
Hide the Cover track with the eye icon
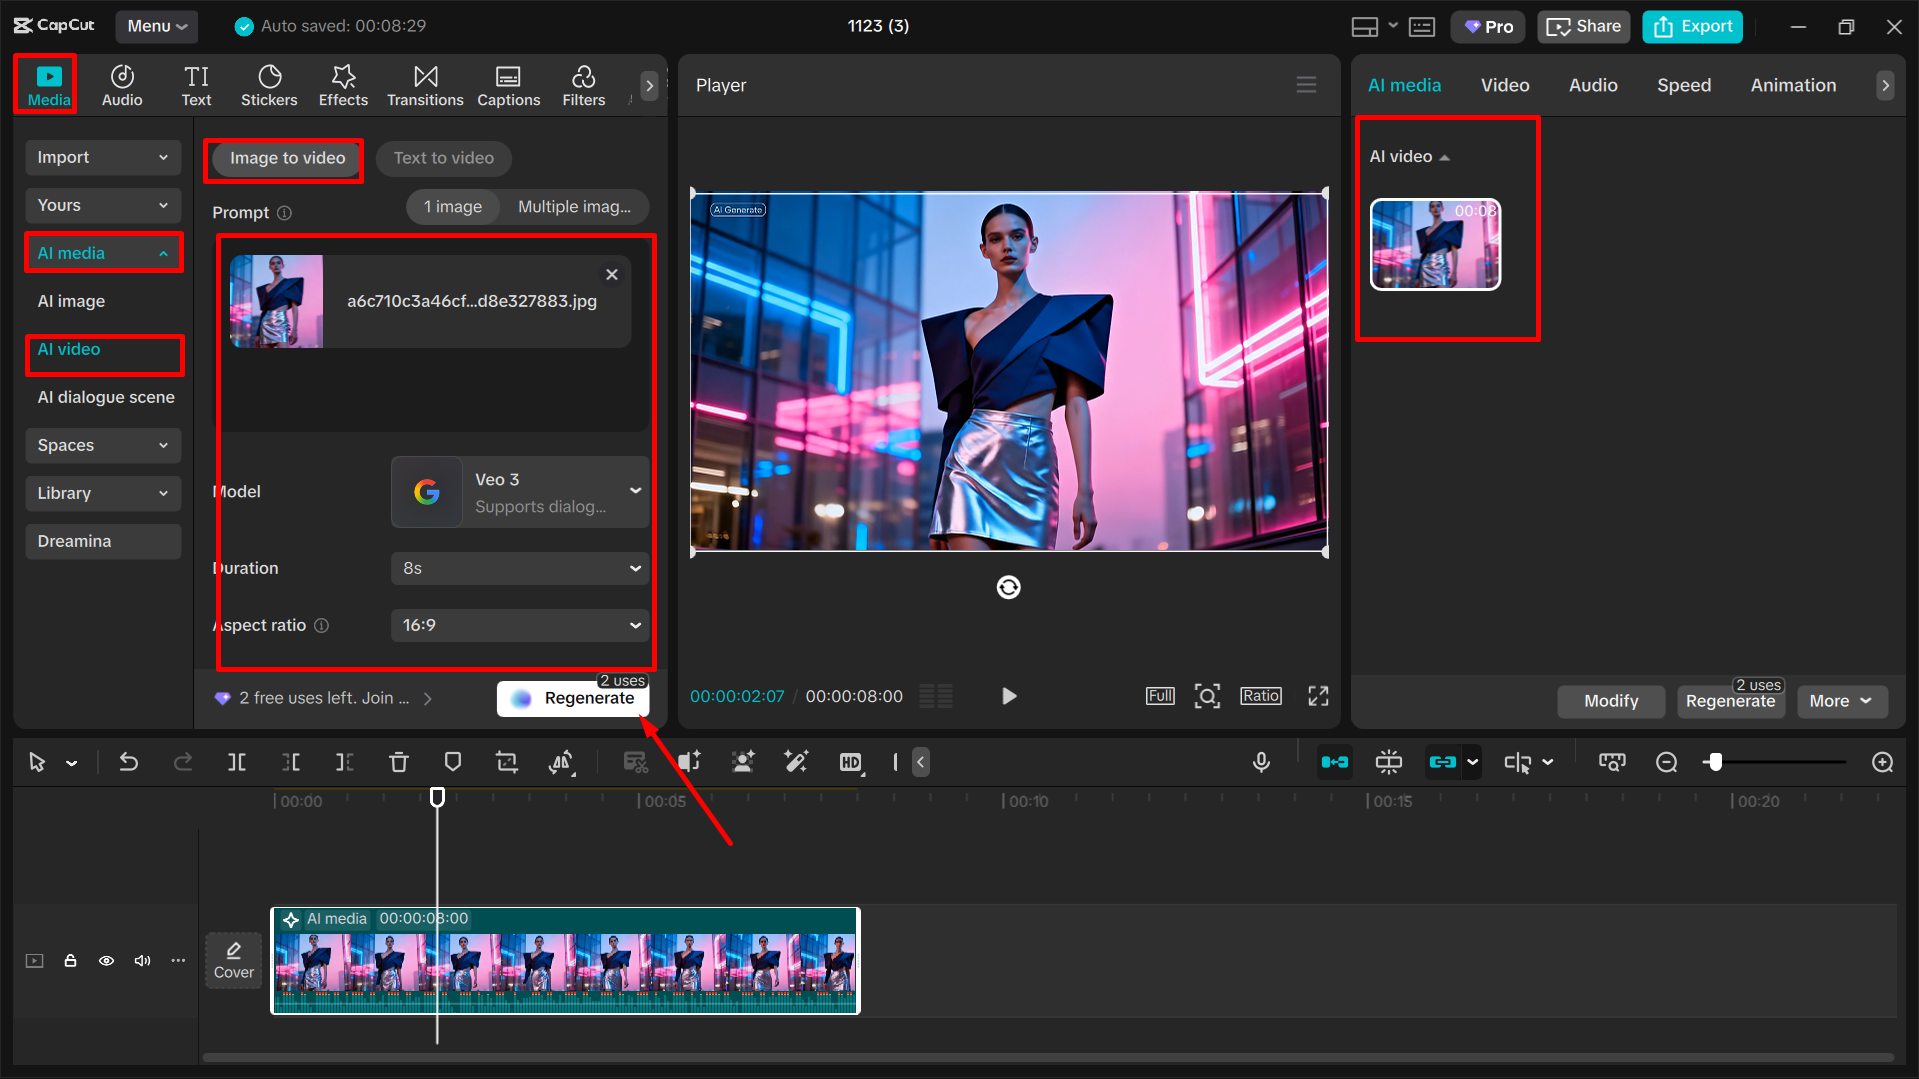[x=106, y=960]
